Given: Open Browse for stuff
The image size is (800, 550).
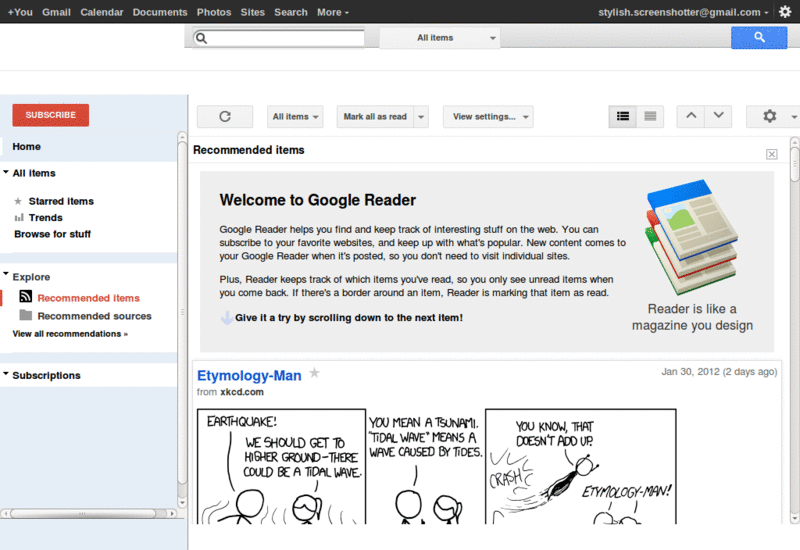Looking at the screenshot, I should [x=53, y=234].
